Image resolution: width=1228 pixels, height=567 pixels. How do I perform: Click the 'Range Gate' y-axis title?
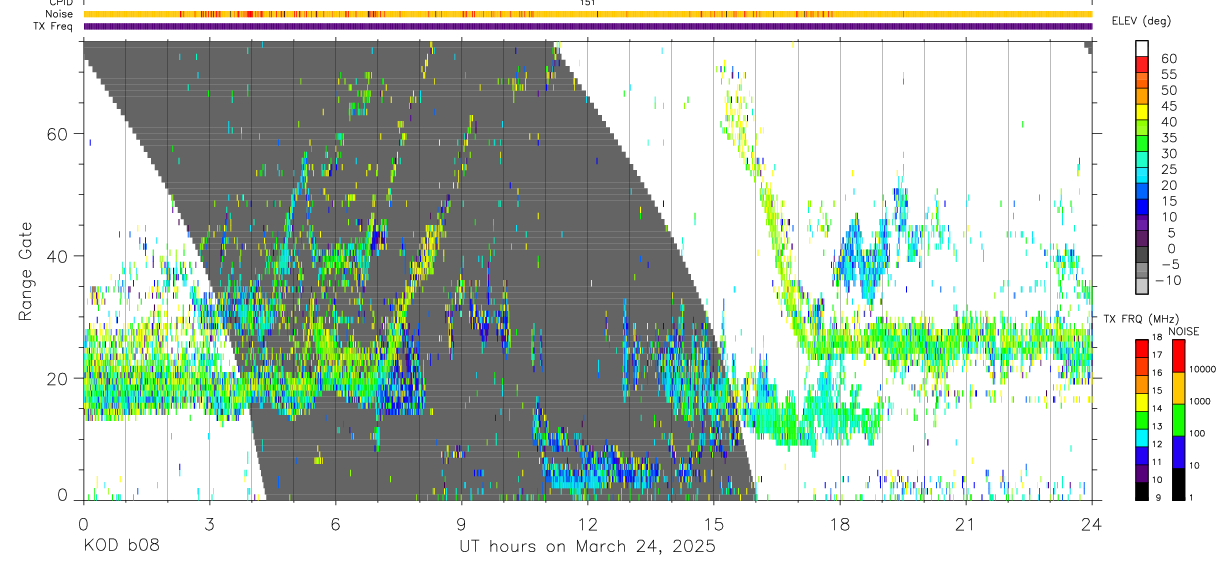click(x=26, y=272)
